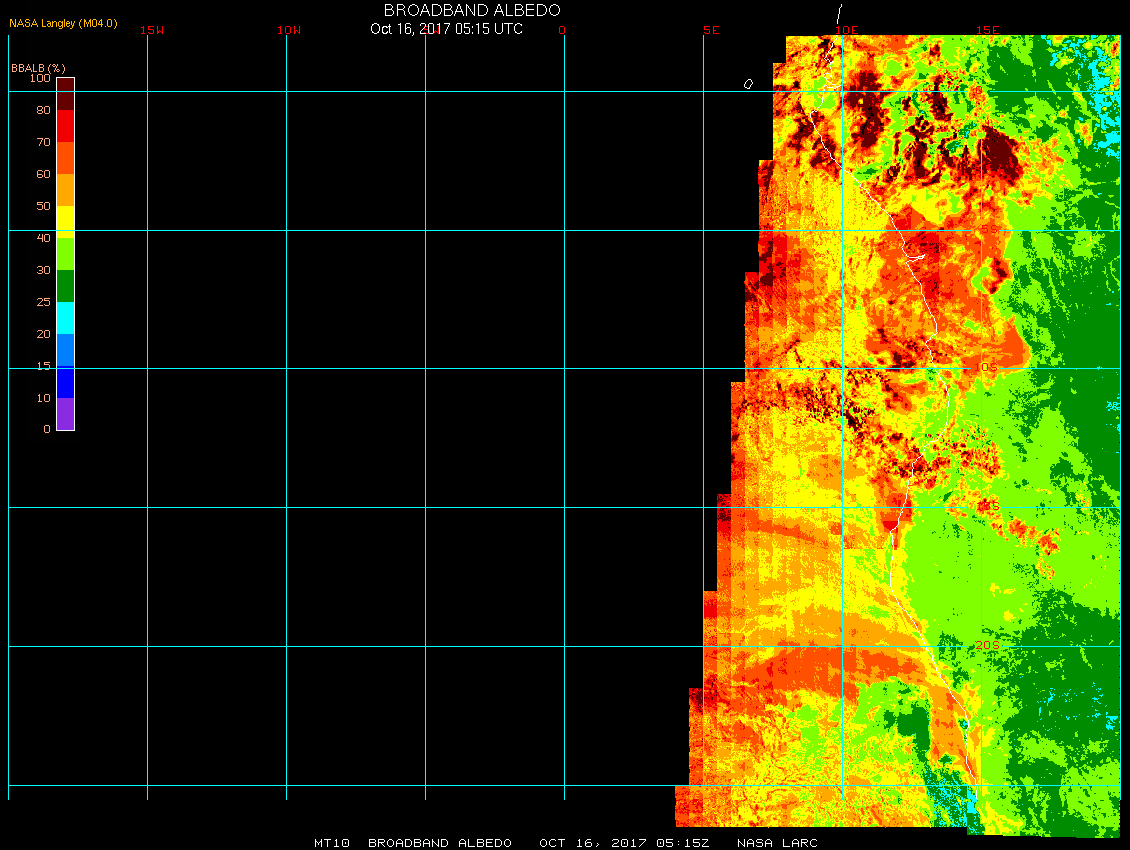The height and width of the screenshot is (850, 1130).
Task: Pick the yellow swatch in the color legend
Action: pos(65,220)
